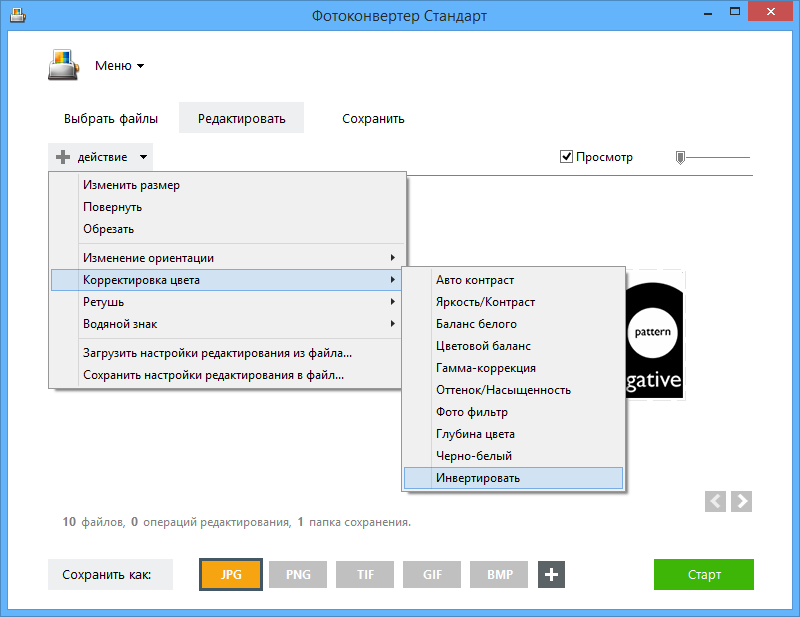800x617 pixels.
Task: Click the plus icon beside действие
Action: [x=63, y=157]
